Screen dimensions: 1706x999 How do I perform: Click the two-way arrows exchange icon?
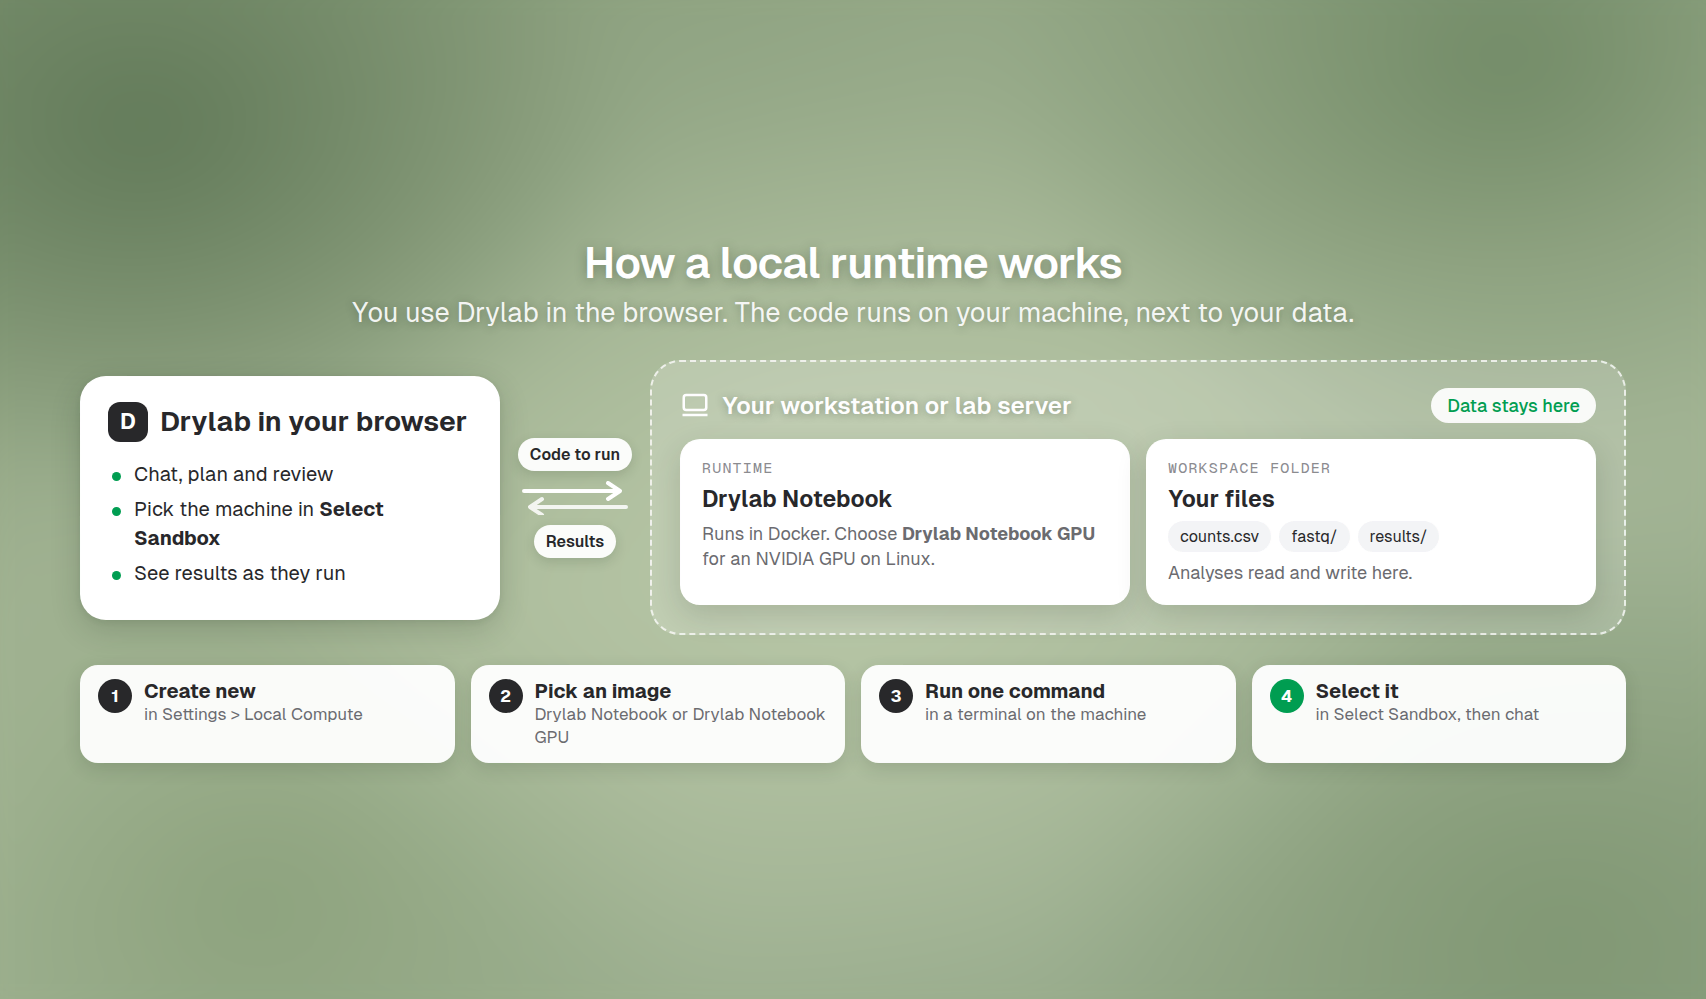pos(575,498)
